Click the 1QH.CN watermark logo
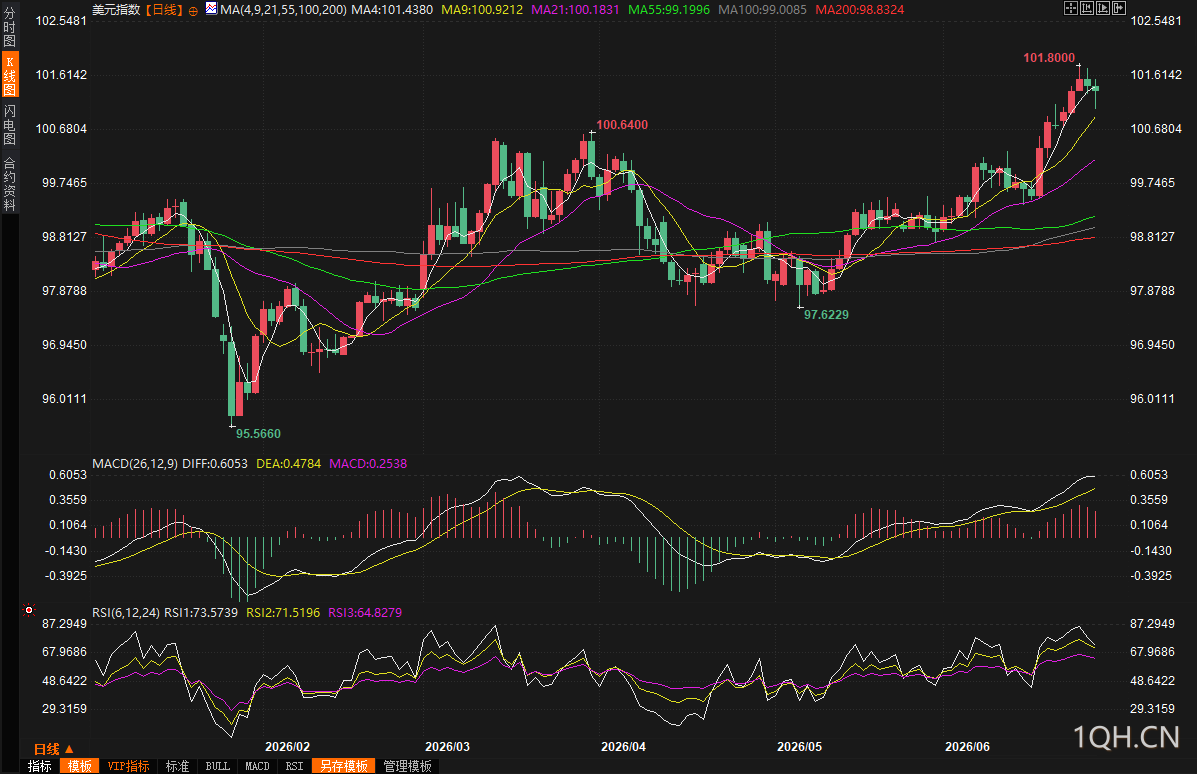 tap(1126, 737)
